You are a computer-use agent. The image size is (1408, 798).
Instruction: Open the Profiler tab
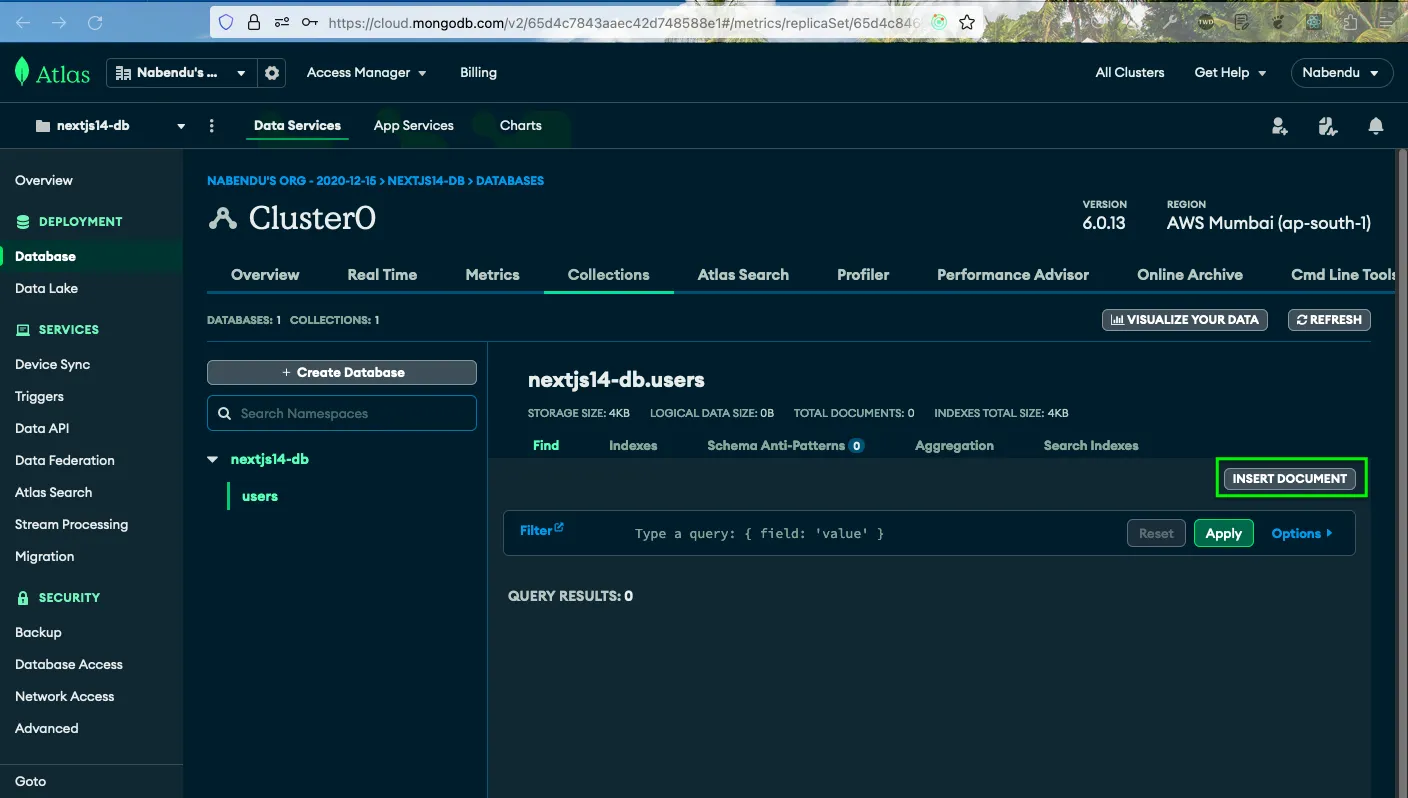tap(863, 274)
